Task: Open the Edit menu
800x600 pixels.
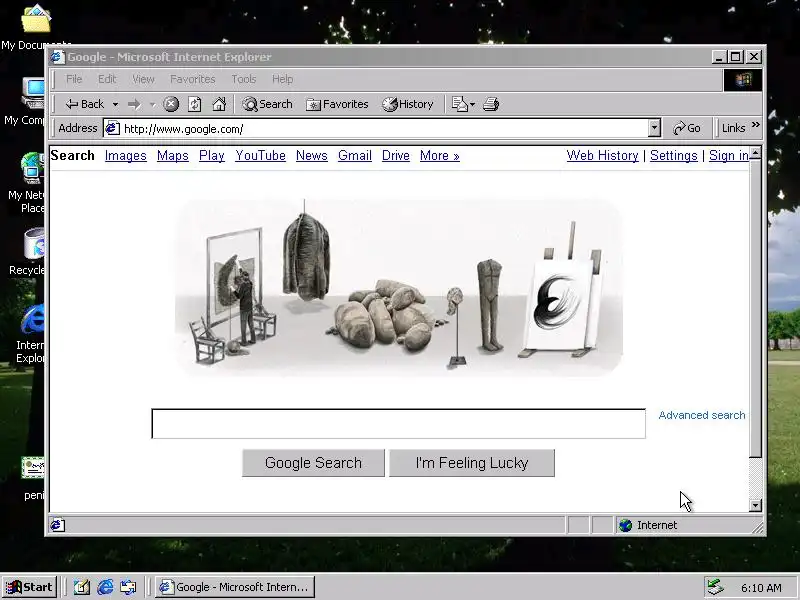Action: coord(107,79)
